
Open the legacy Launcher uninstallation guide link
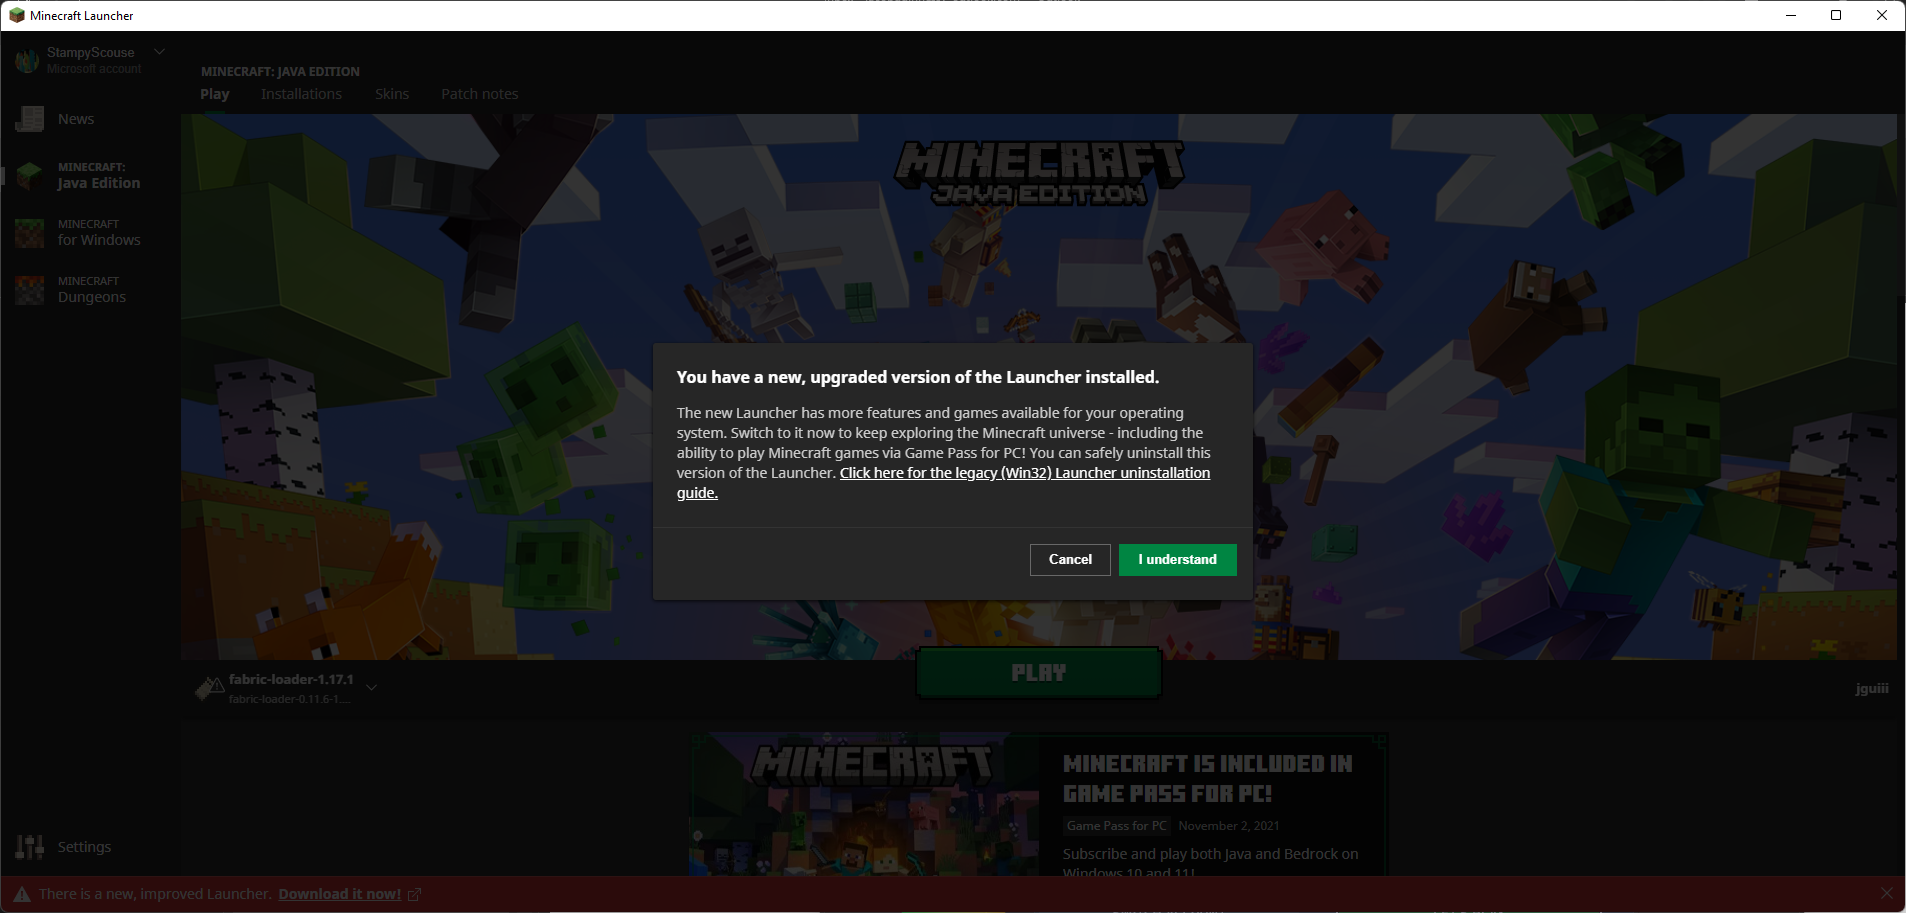(x=943, y=483)
